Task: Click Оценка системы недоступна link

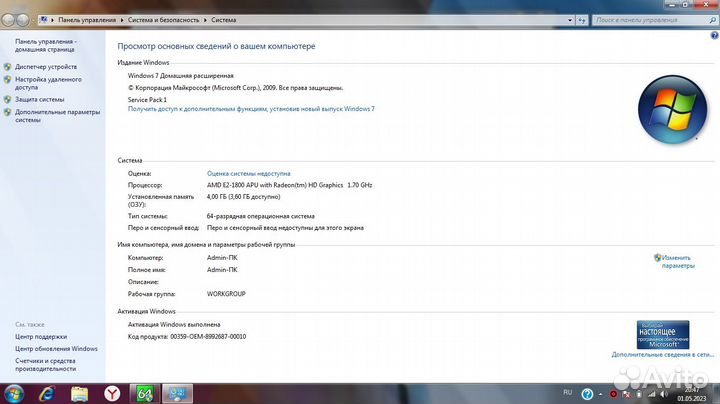Action: [248, 174]
